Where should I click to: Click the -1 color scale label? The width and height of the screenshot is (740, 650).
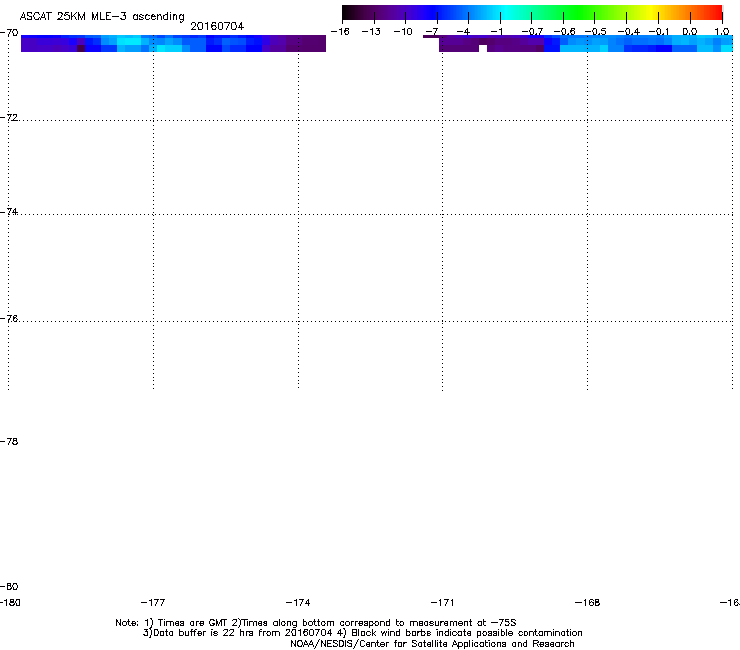(496, 32)
